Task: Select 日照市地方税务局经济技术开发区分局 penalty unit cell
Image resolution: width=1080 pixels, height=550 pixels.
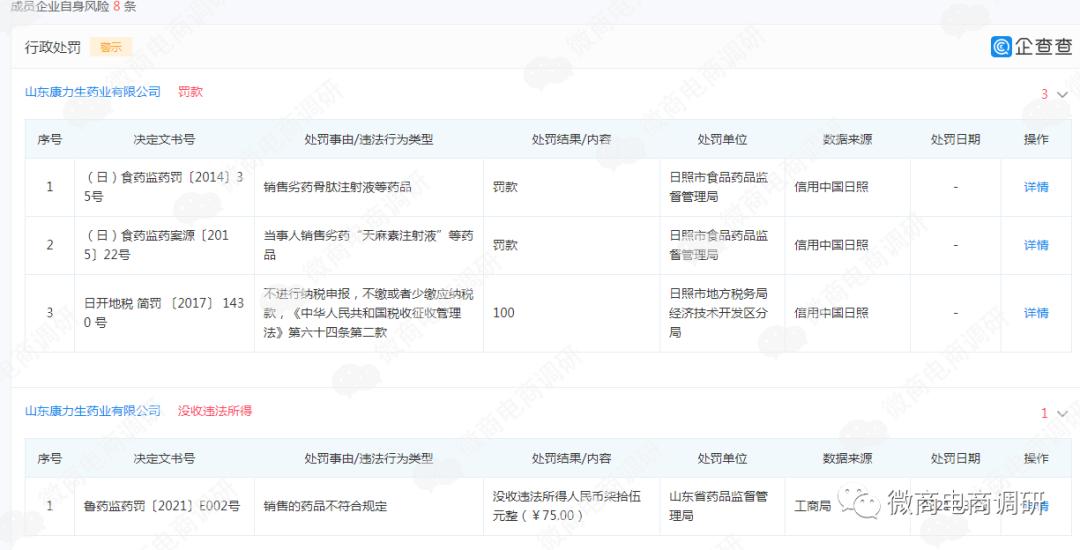Action: 718,313
